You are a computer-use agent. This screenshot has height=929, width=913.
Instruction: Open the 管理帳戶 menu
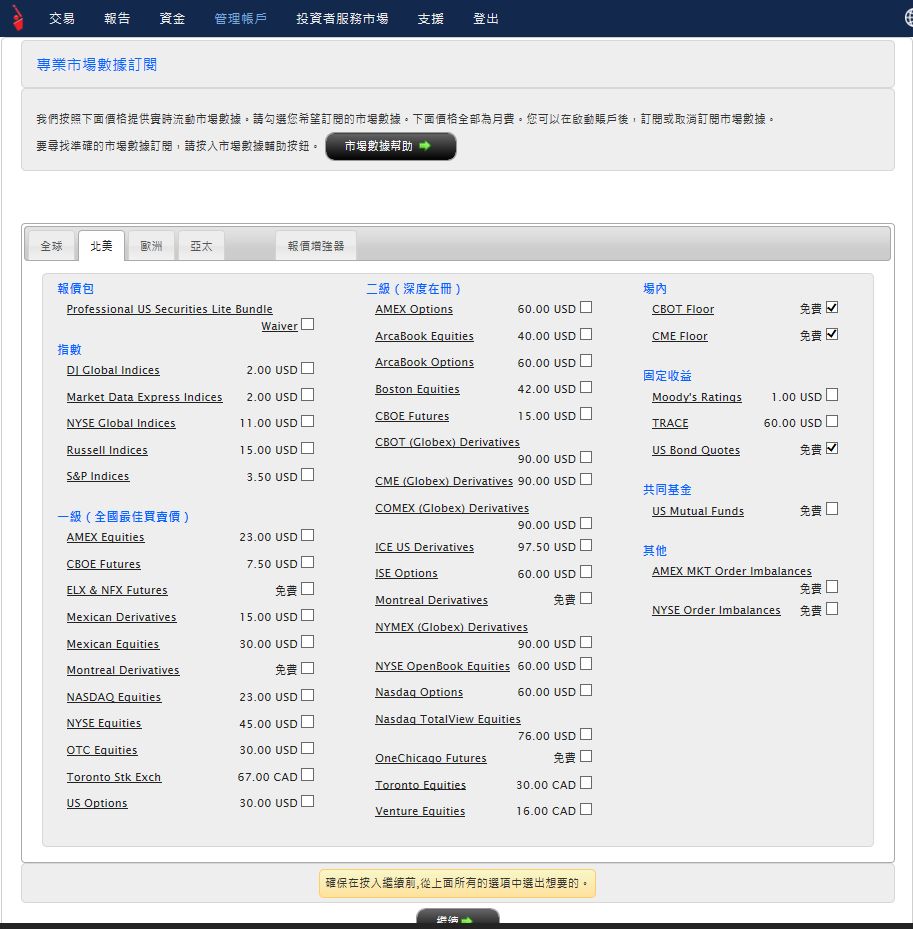tap(241, 18)
